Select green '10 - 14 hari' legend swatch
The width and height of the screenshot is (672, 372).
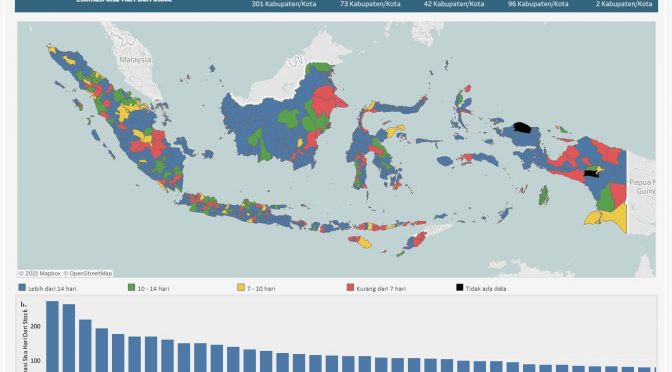(132, 288)
